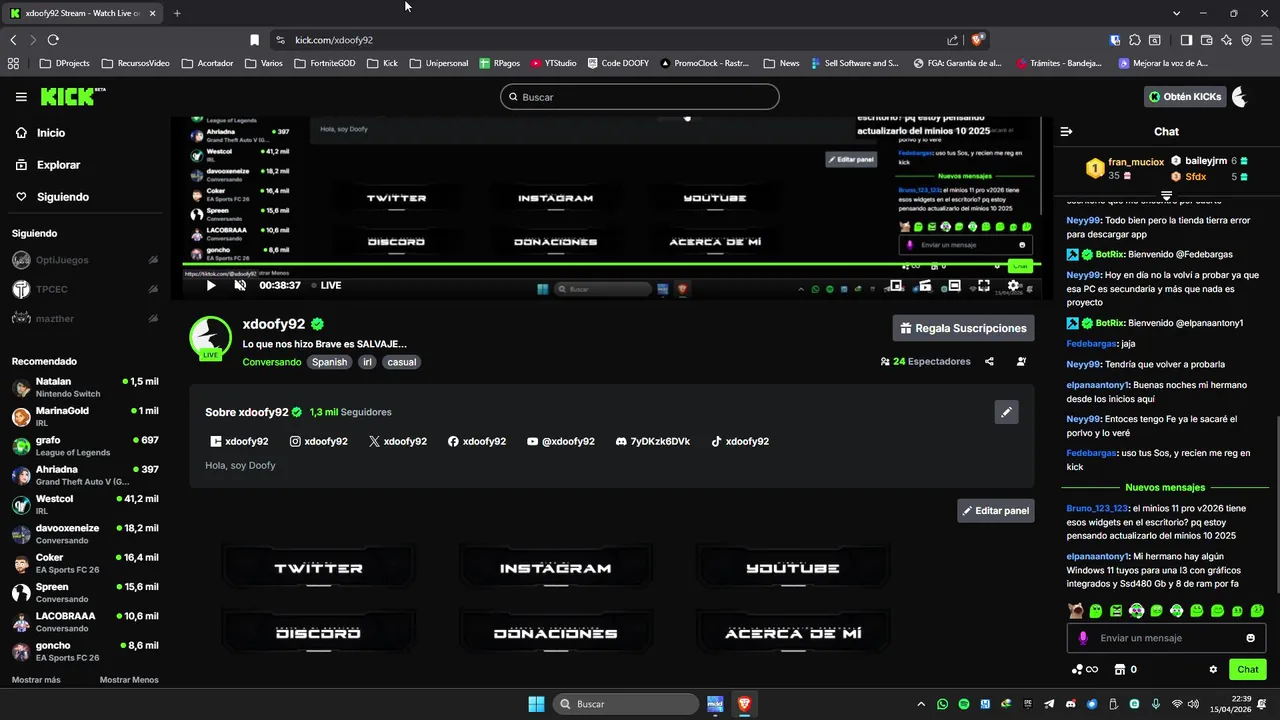
Task: Toggle fullscreen on the stream player
Action: point(984,285)
